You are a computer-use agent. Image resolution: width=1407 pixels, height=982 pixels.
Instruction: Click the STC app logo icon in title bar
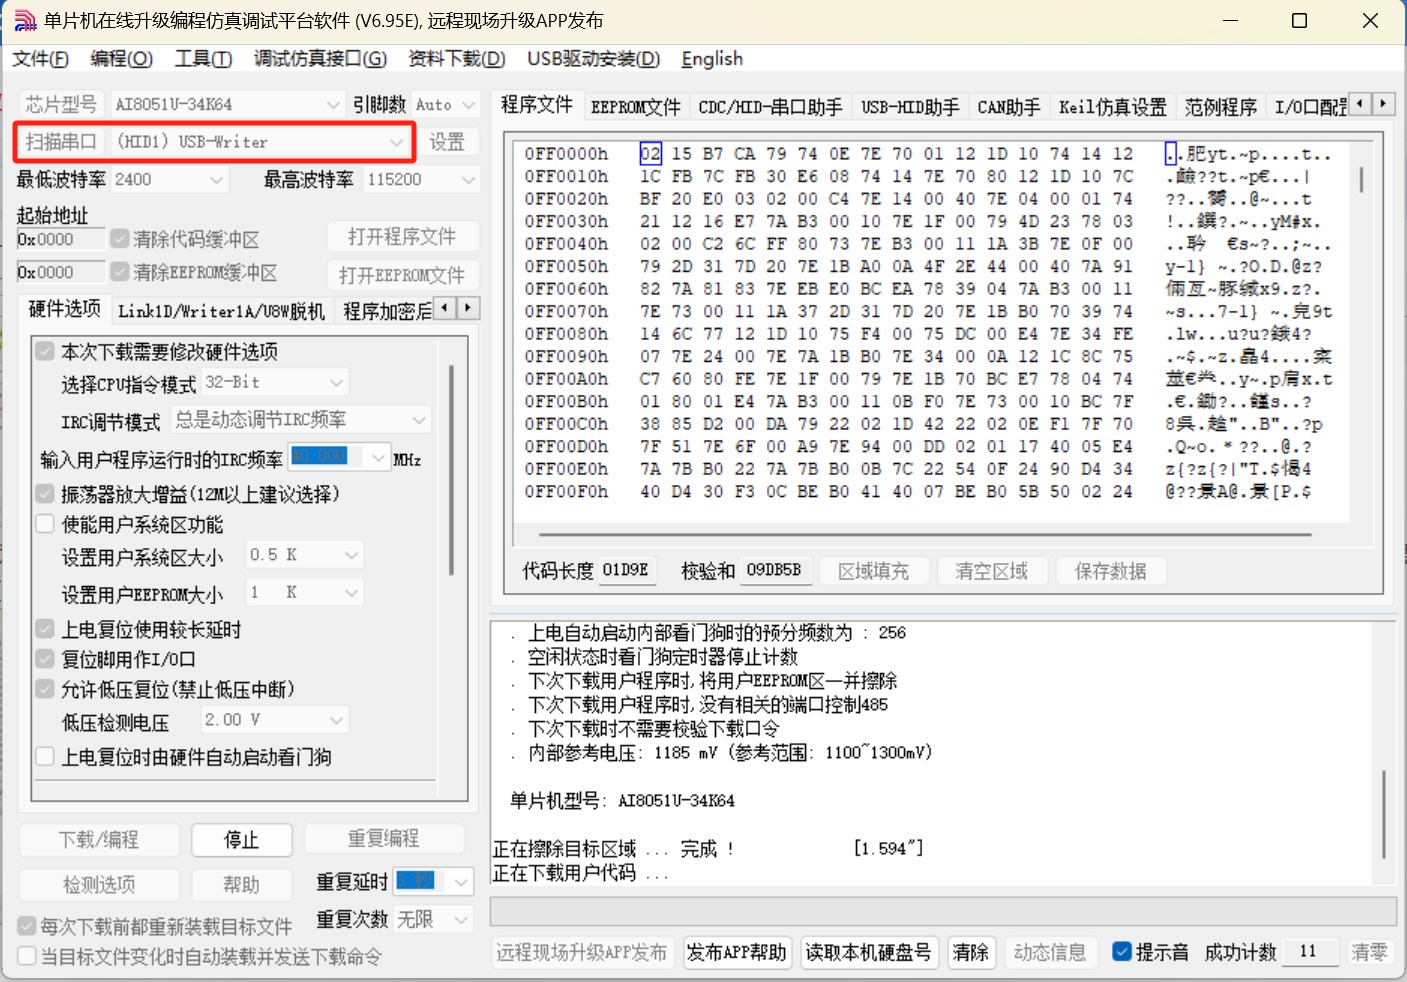pyautogui.click(x=24, y=20)
